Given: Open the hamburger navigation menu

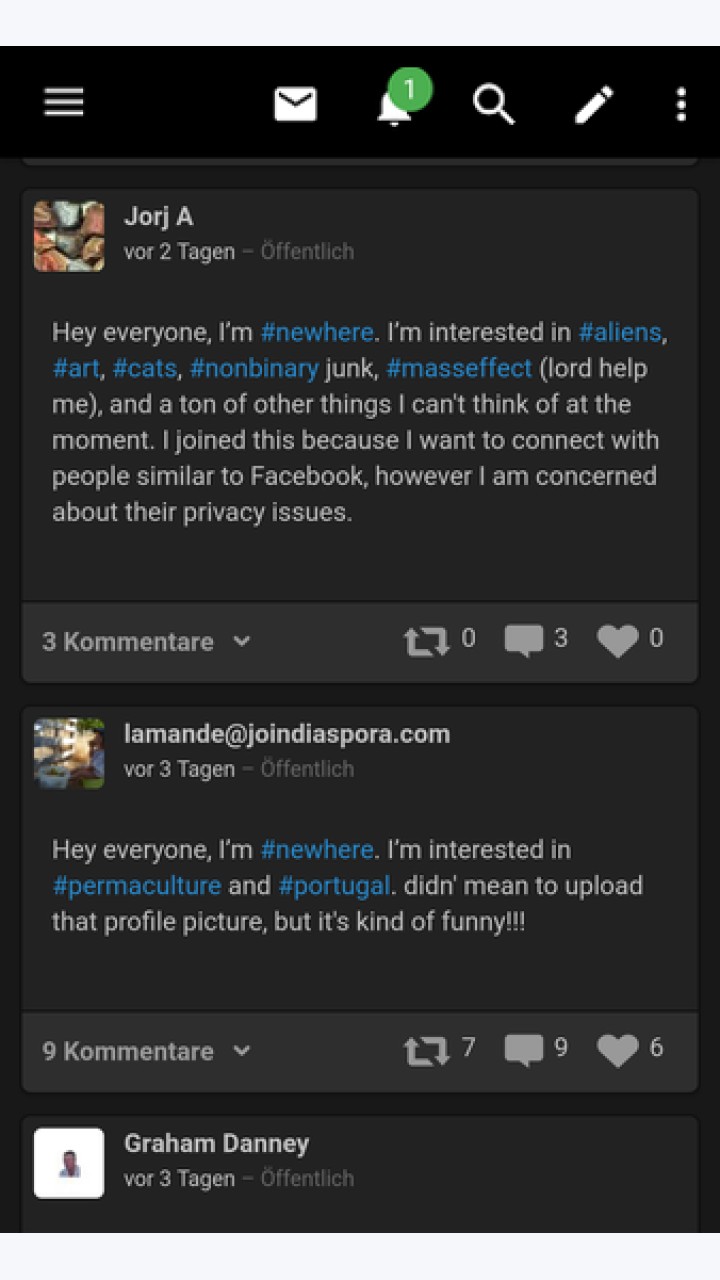Looking at the screenshot, I should click(64, 102).
